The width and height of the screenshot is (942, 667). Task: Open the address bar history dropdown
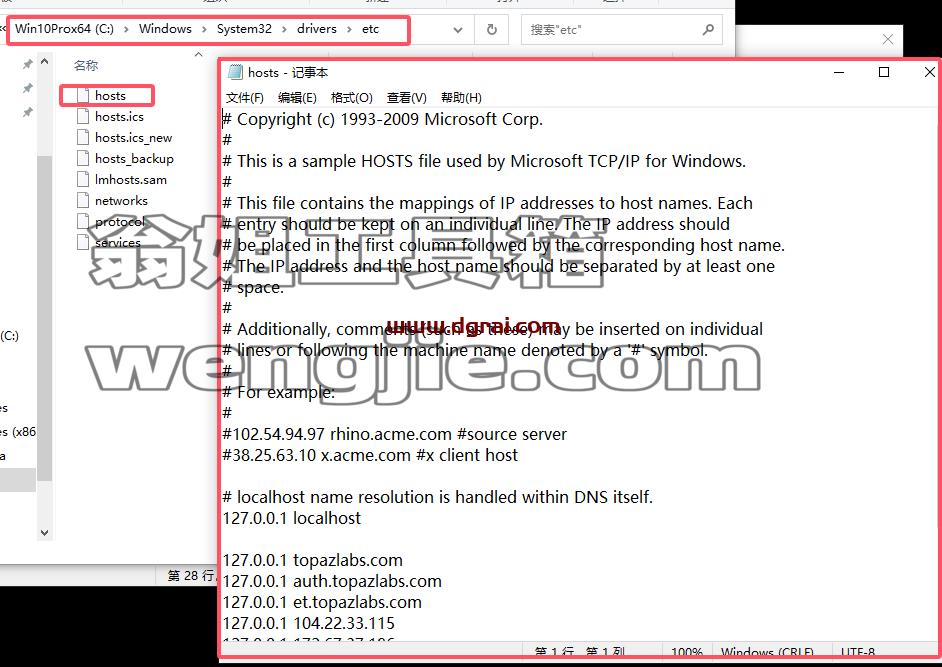click(x=458, y=29)
